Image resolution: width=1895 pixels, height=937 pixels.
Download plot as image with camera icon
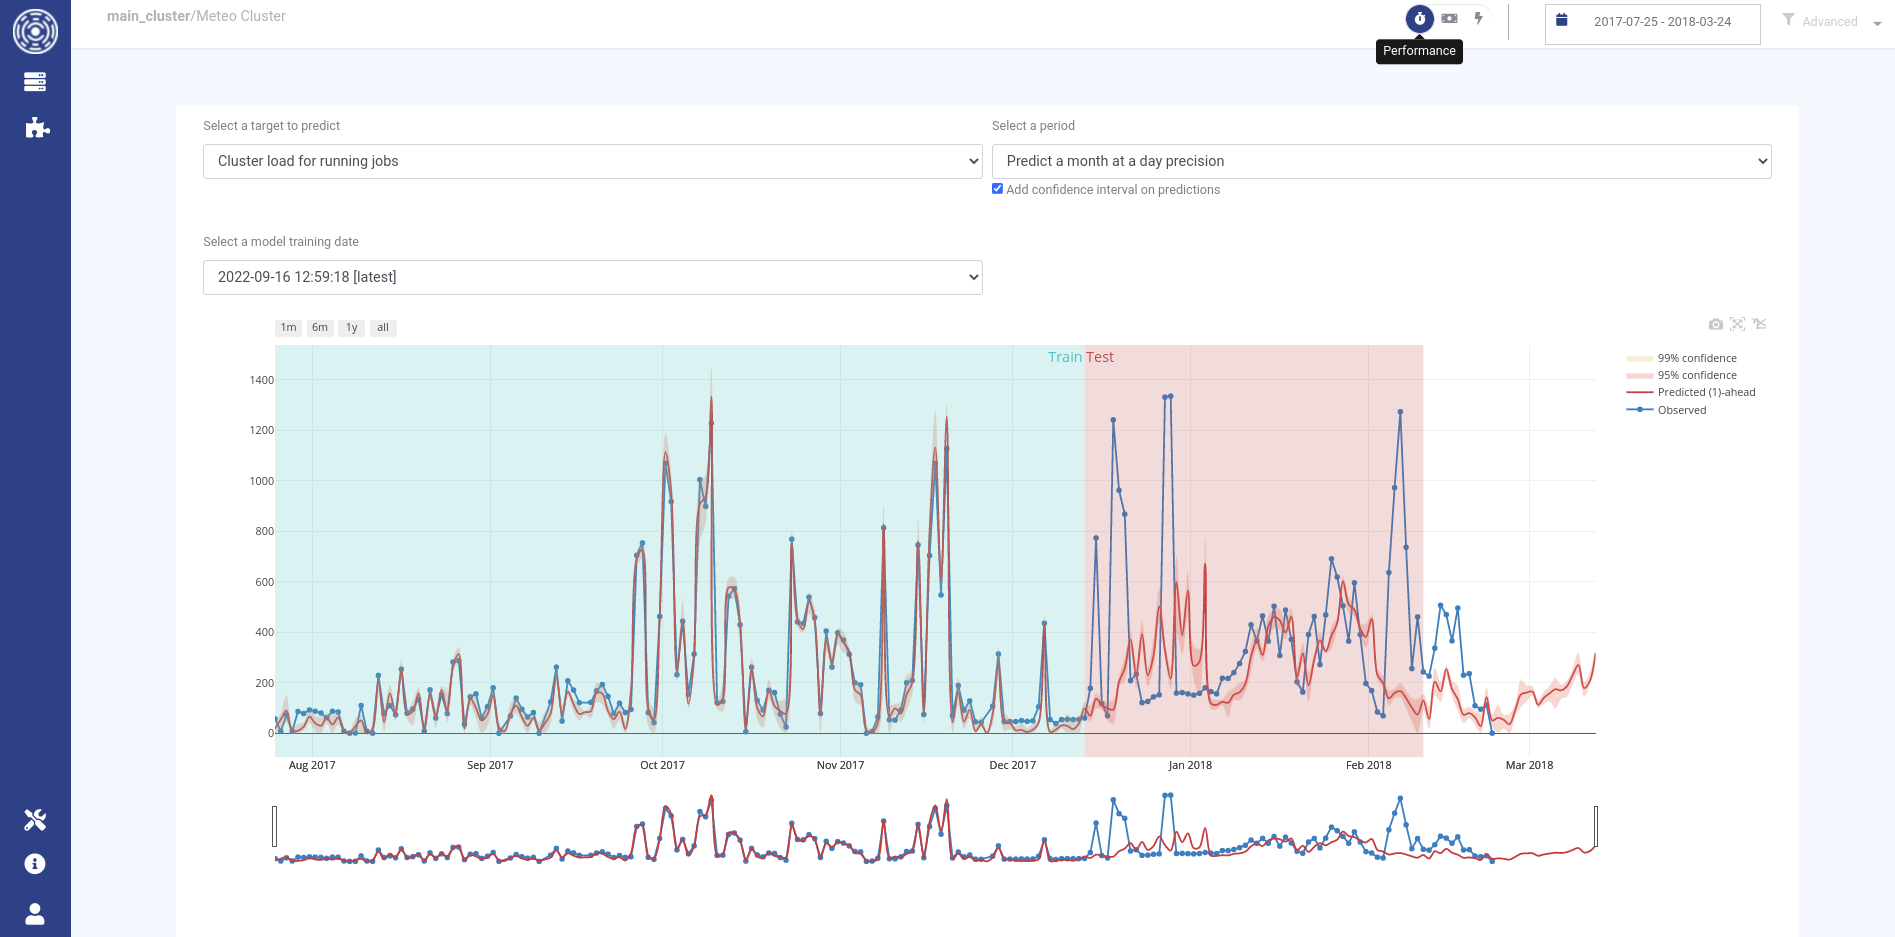click(x=1715, y=324)
